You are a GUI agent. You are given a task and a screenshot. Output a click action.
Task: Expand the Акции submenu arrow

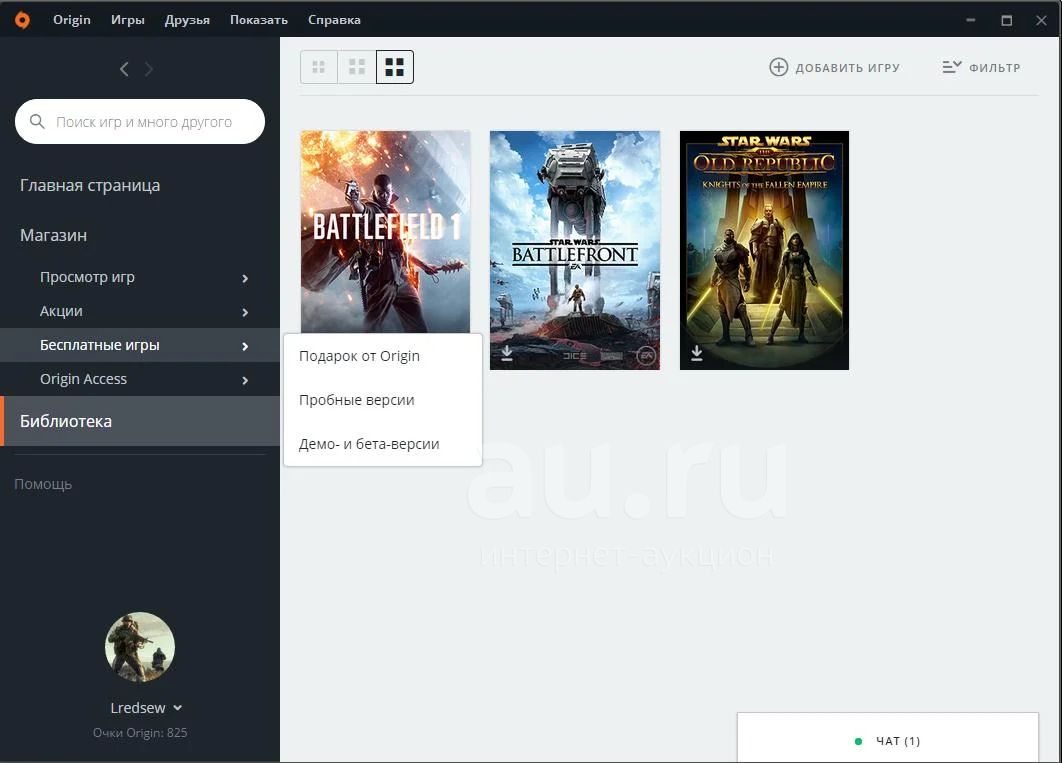tap(245, 312)
